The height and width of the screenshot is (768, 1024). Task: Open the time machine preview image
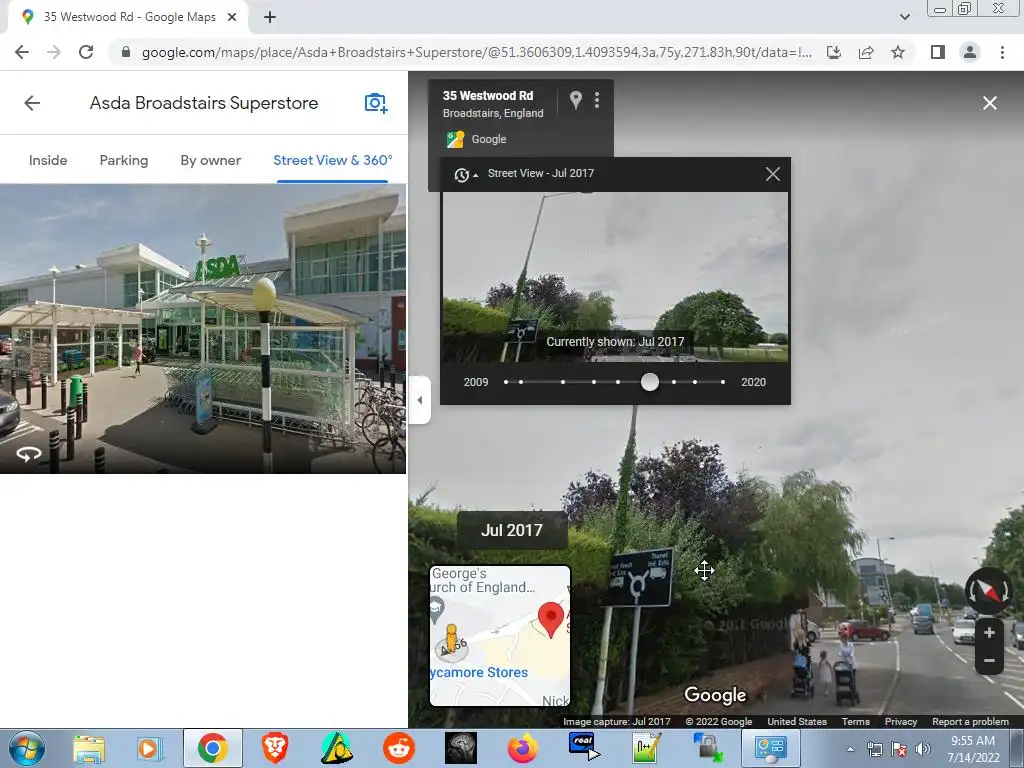[x=615, y=276]
